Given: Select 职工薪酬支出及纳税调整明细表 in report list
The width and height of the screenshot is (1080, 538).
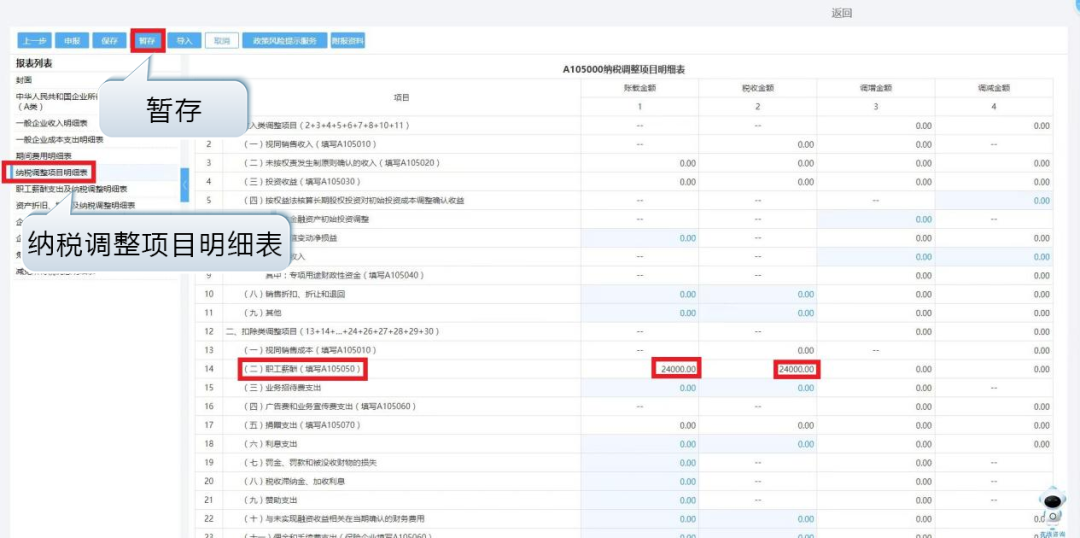Looking at the screenshot, I should pyautogui.click(x=71, y=189).
